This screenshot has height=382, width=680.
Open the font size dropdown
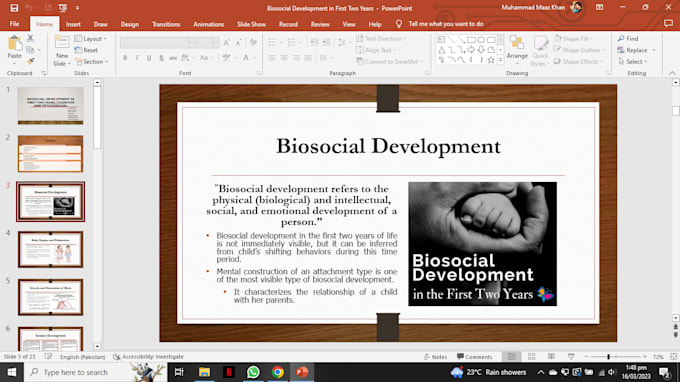coord(215,42)
